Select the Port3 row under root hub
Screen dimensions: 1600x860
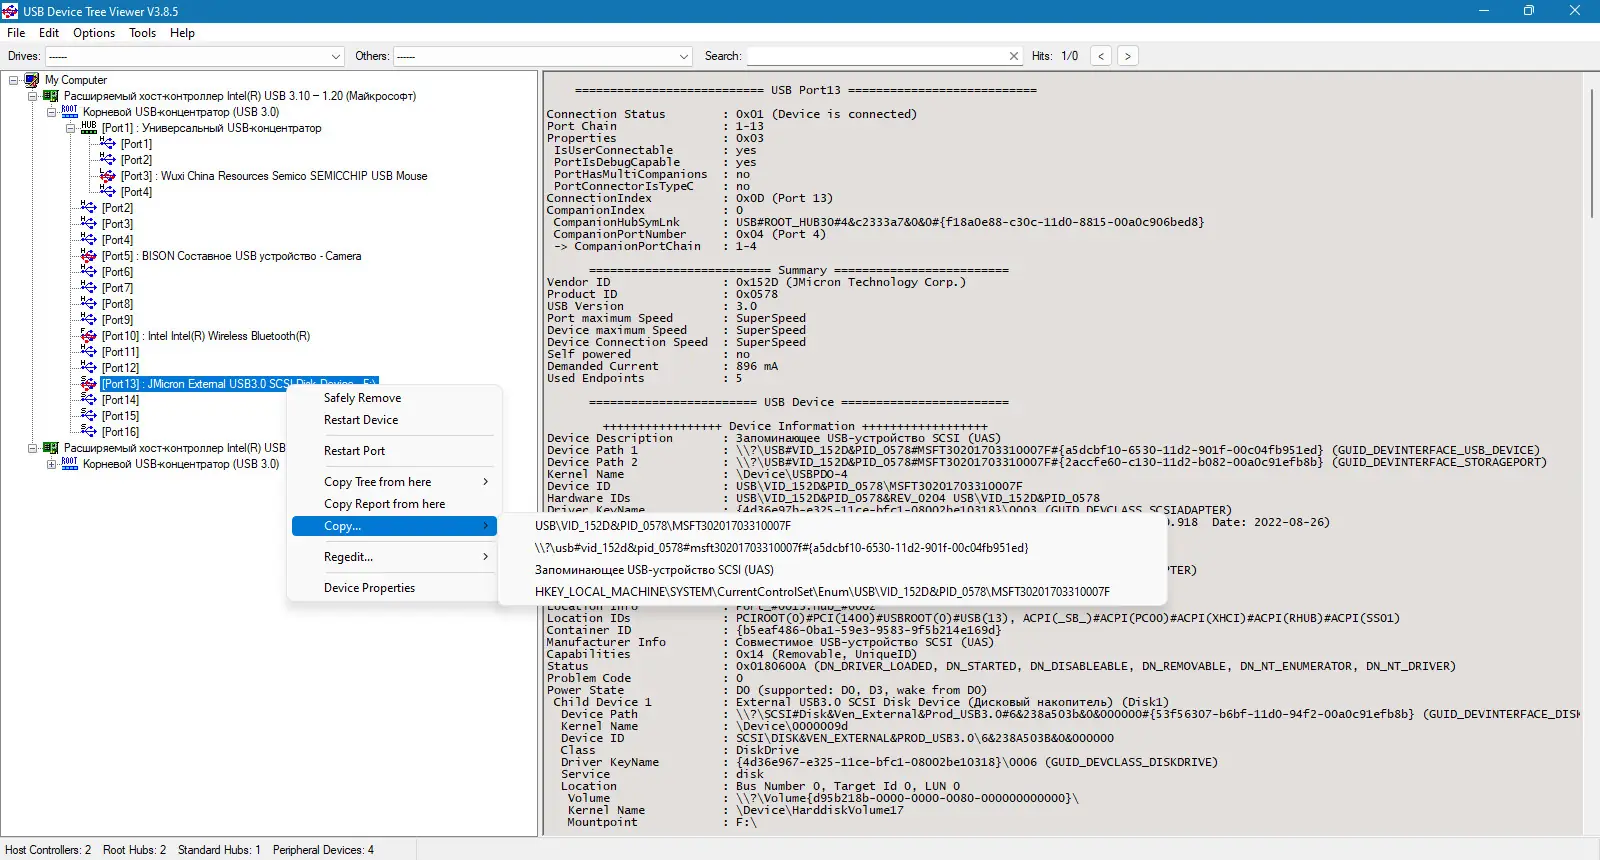(x=117, y=224)
